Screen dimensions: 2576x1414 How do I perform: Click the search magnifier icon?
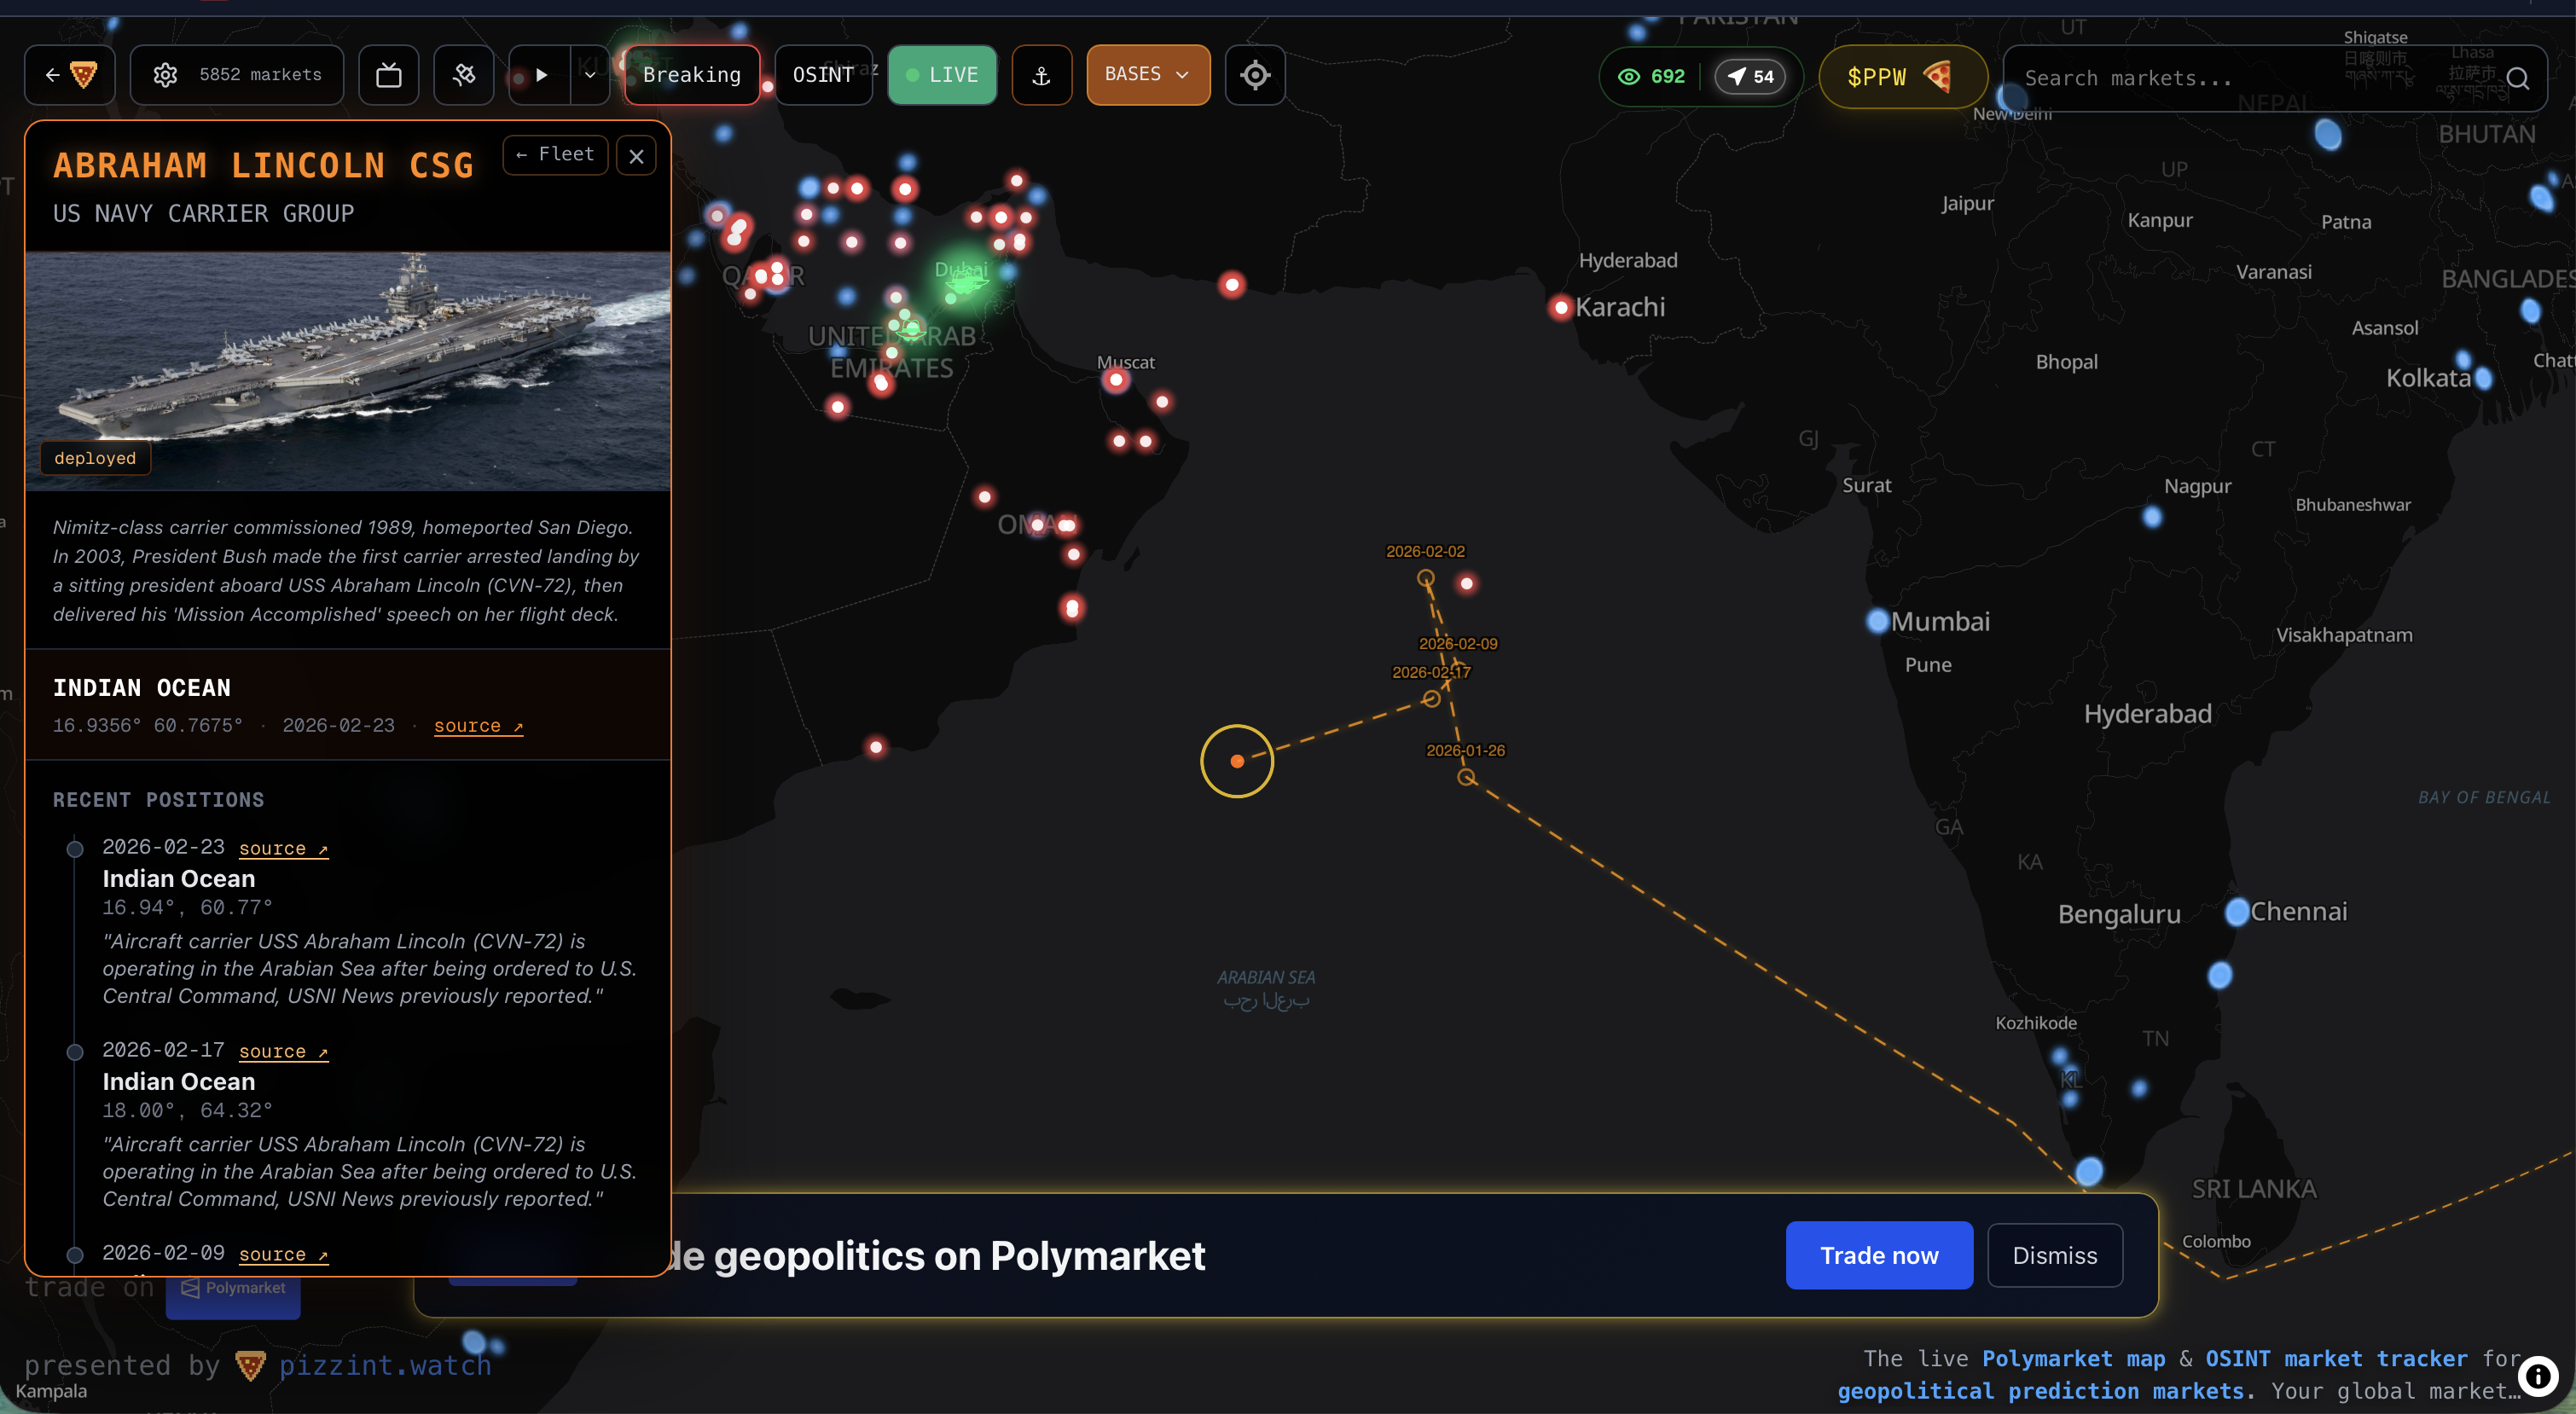(2517, 78)
